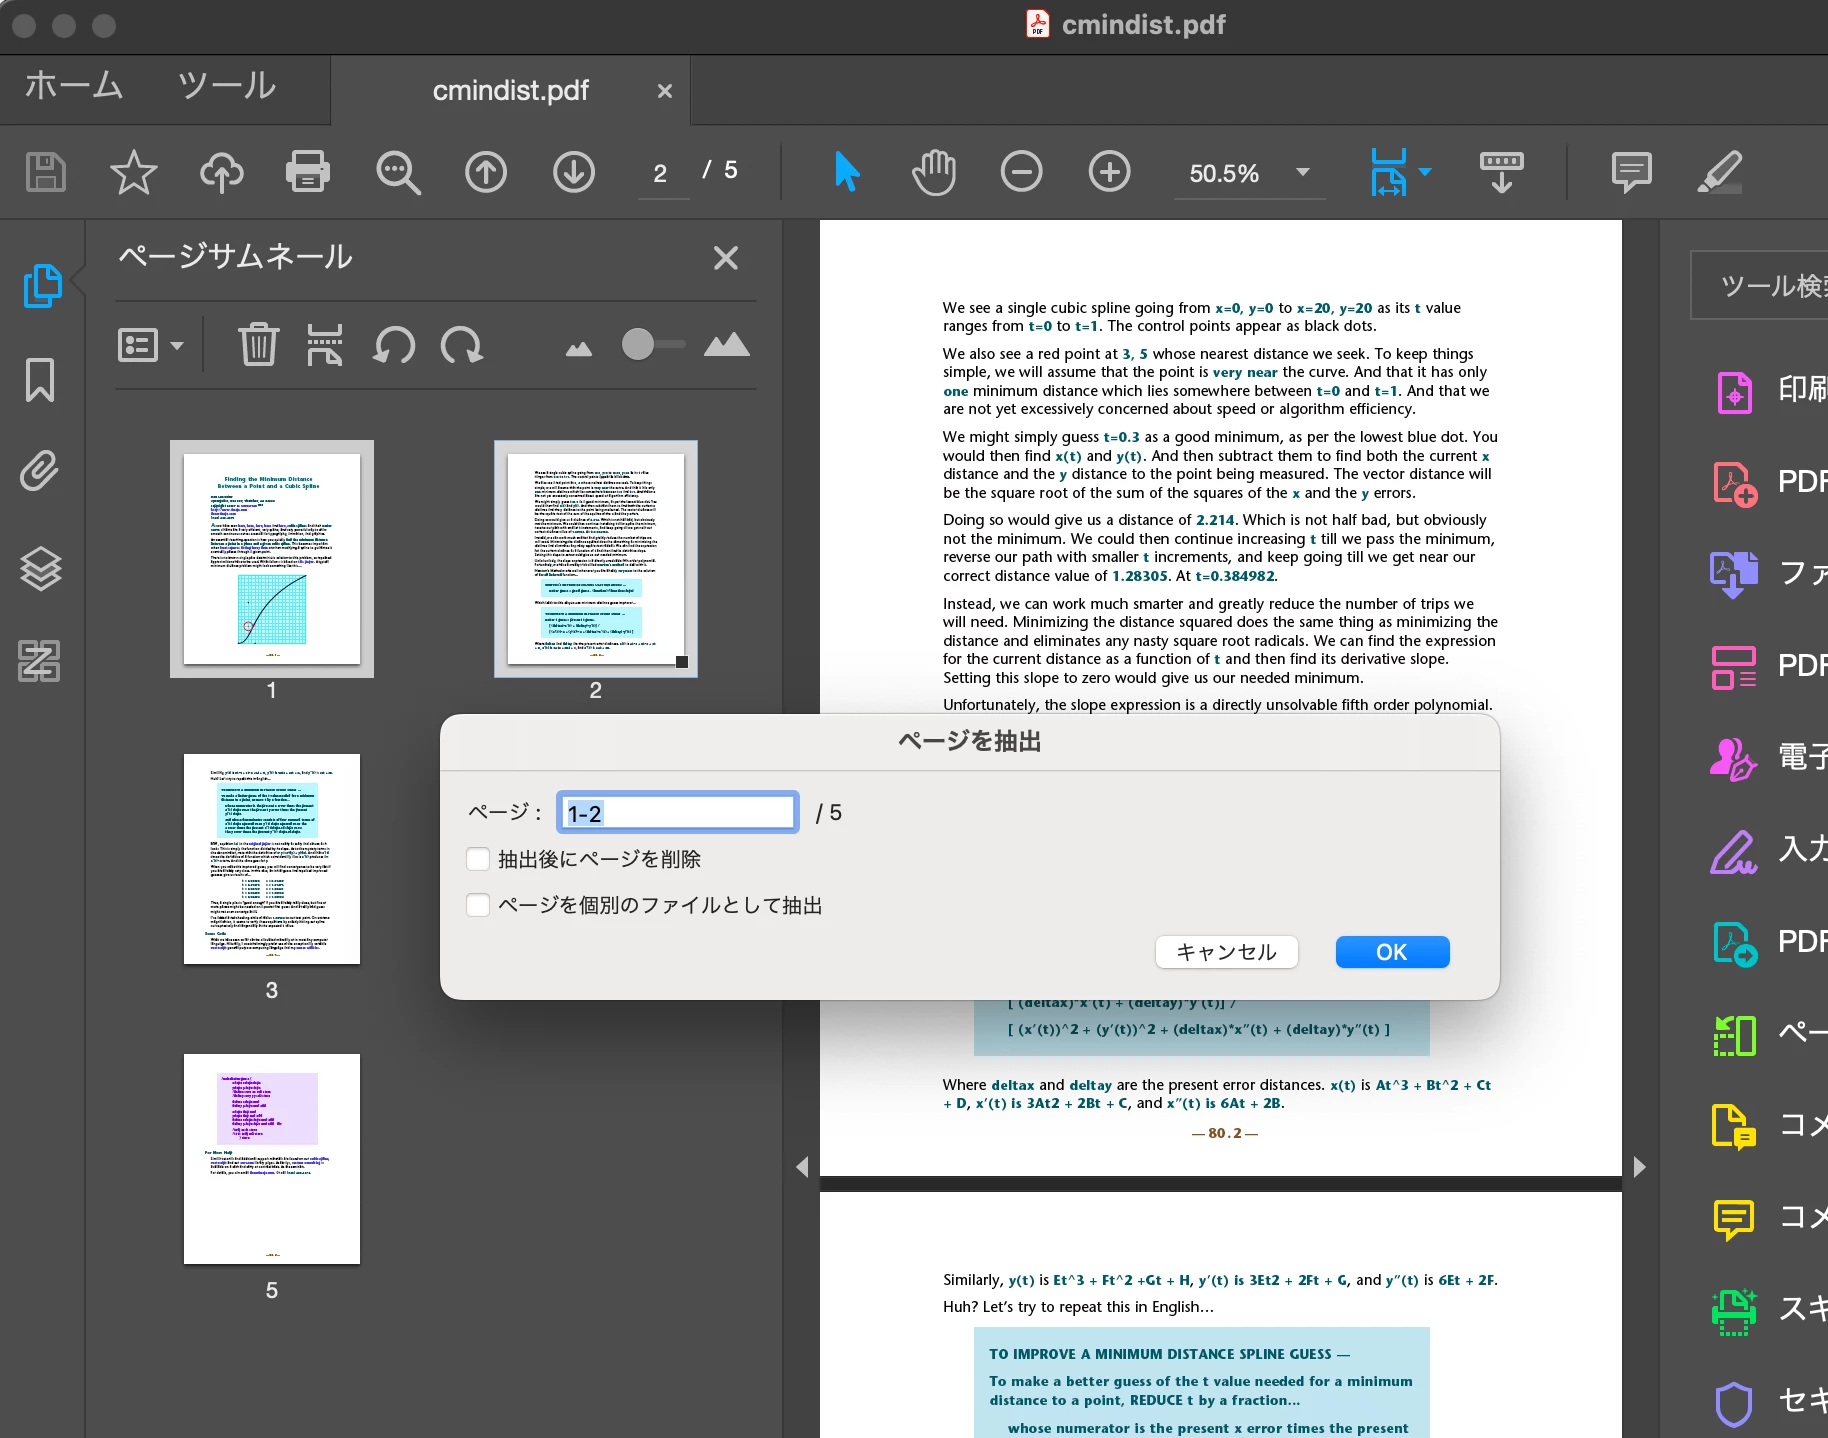Open the green Organize Pages tool

click(x=1735, y=1035)
